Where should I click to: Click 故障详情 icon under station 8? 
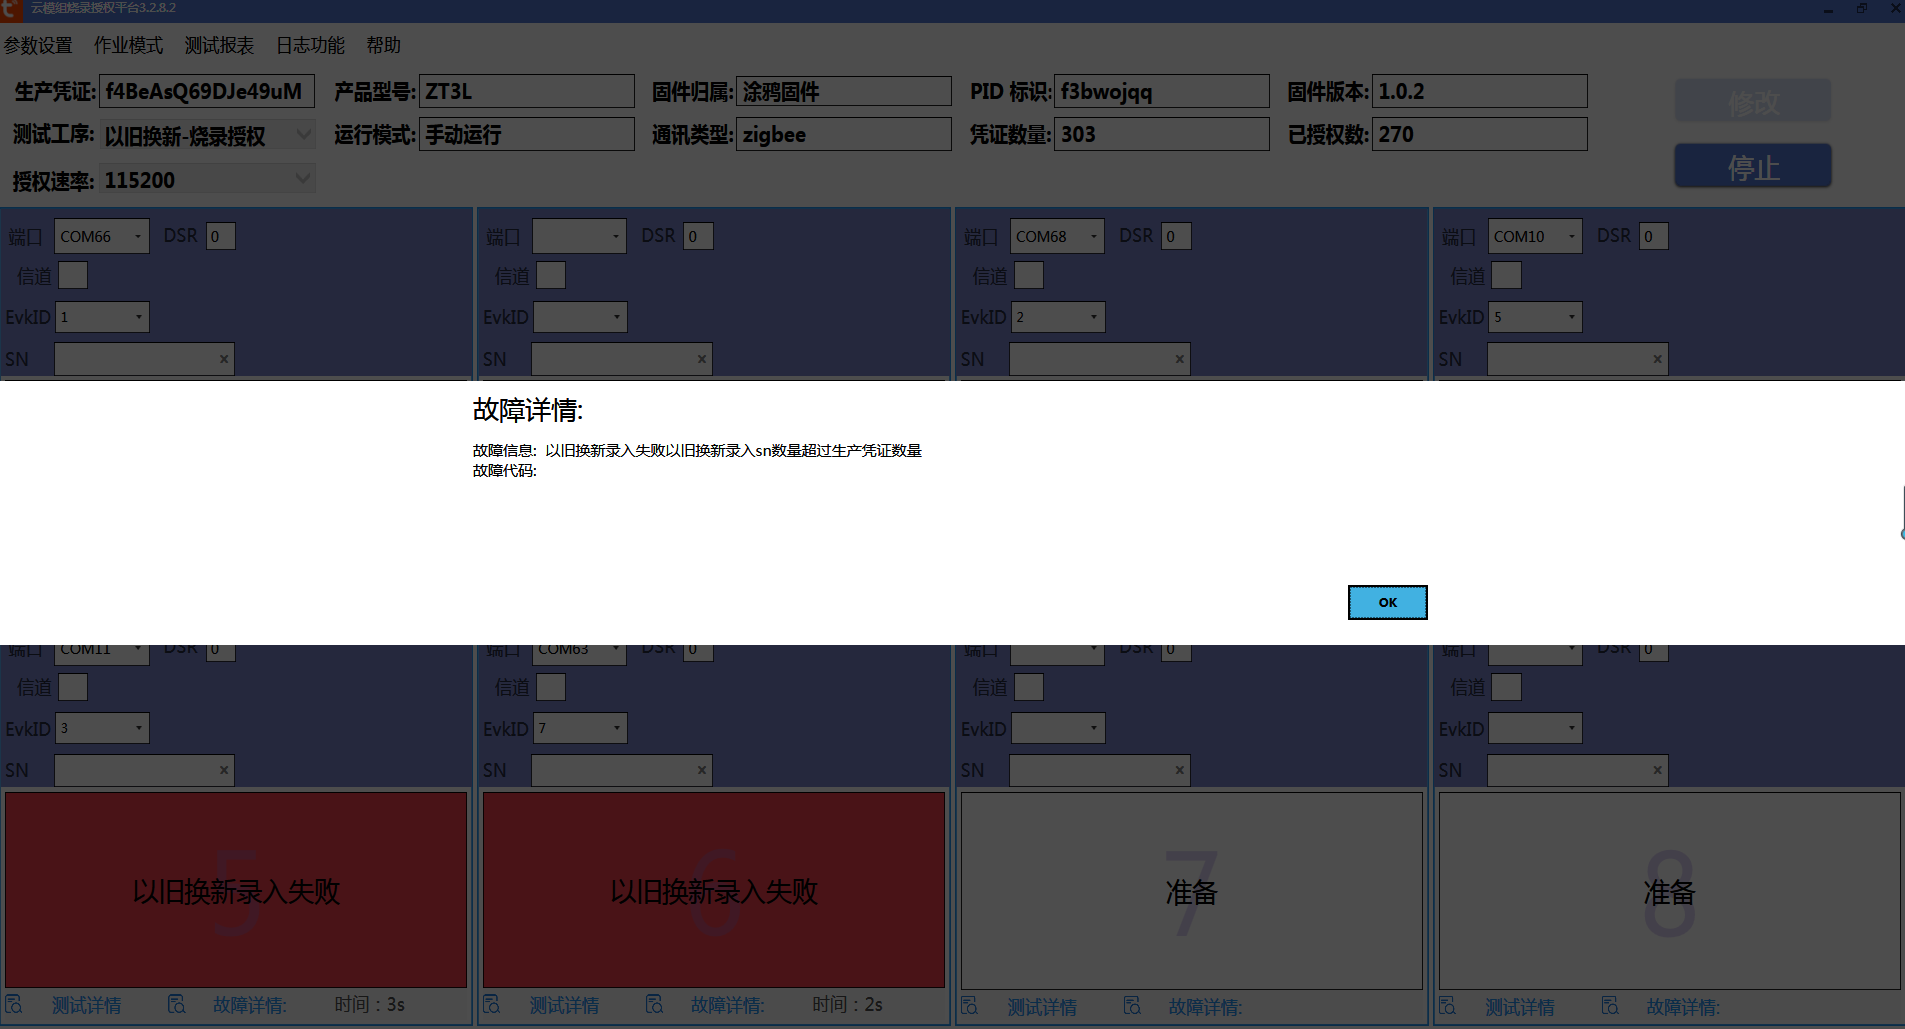coord(1611,1006)
